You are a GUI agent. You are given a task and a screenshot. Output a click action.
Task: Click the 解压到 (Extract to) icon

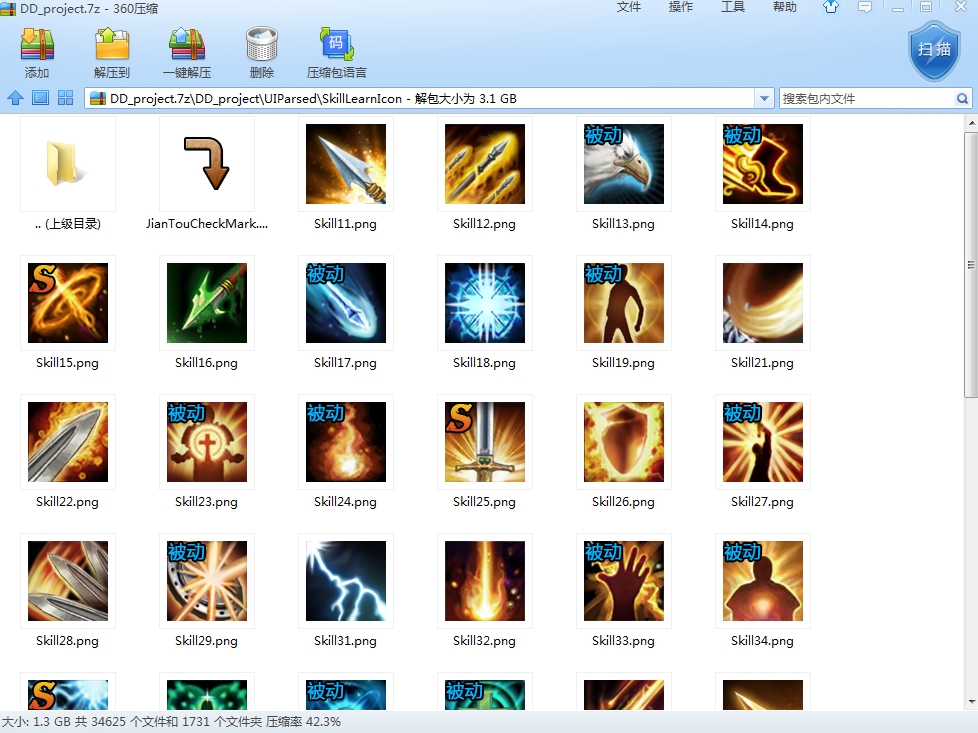coord(112,46)
